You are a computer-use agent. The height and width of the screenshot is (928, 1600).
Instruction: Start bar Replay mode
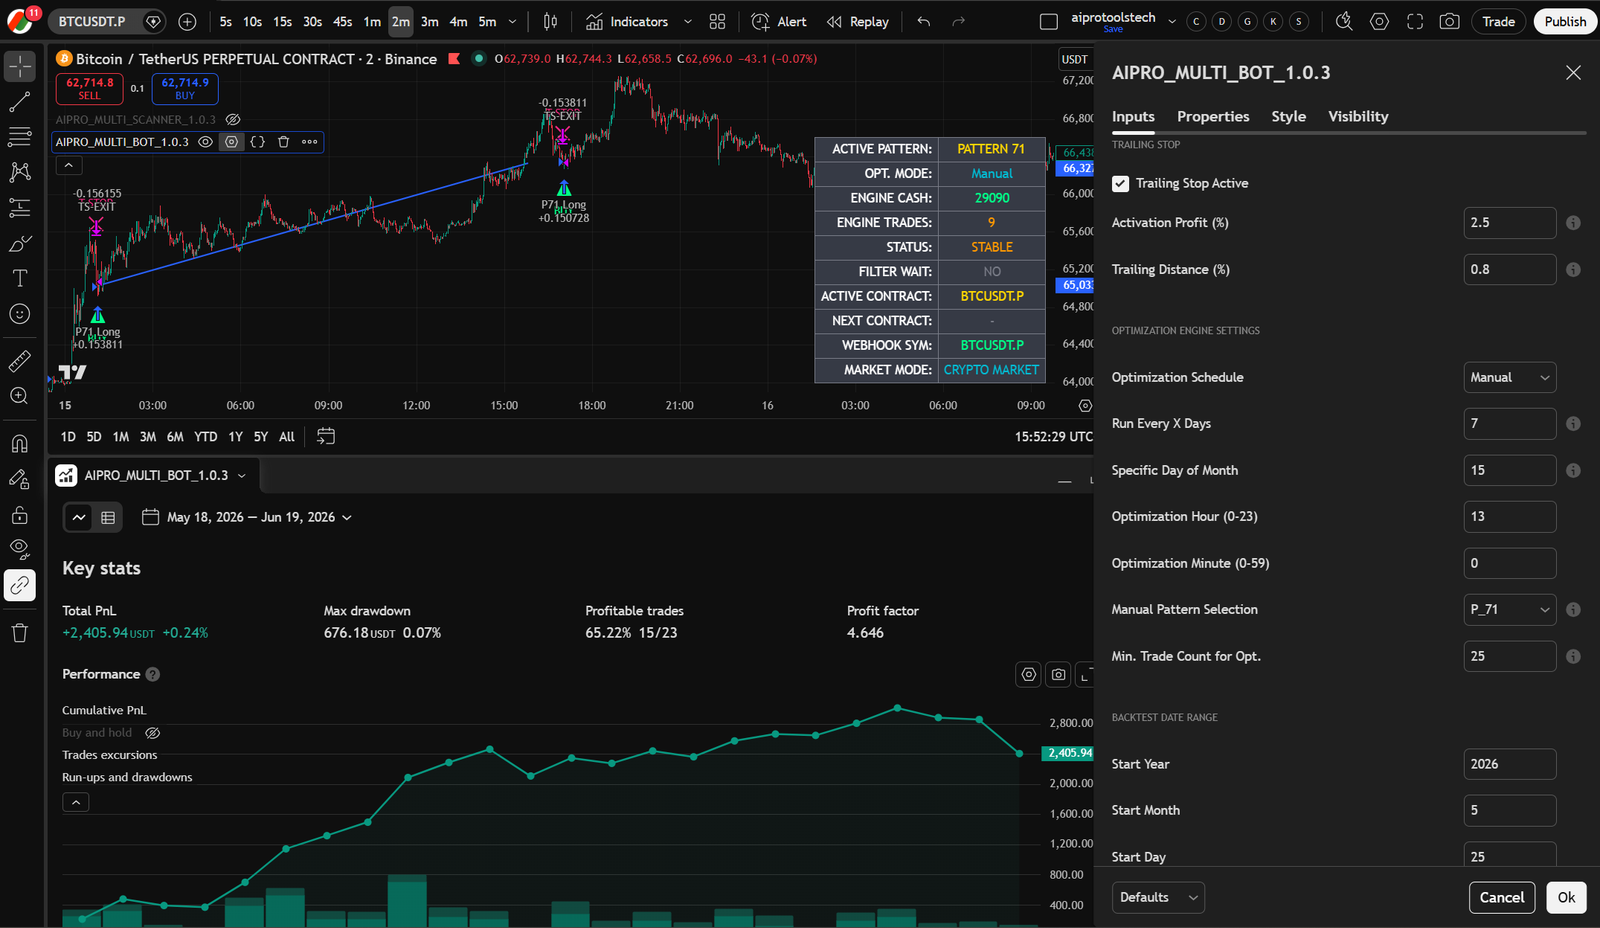pyautogui.click(x=858, y=21)
